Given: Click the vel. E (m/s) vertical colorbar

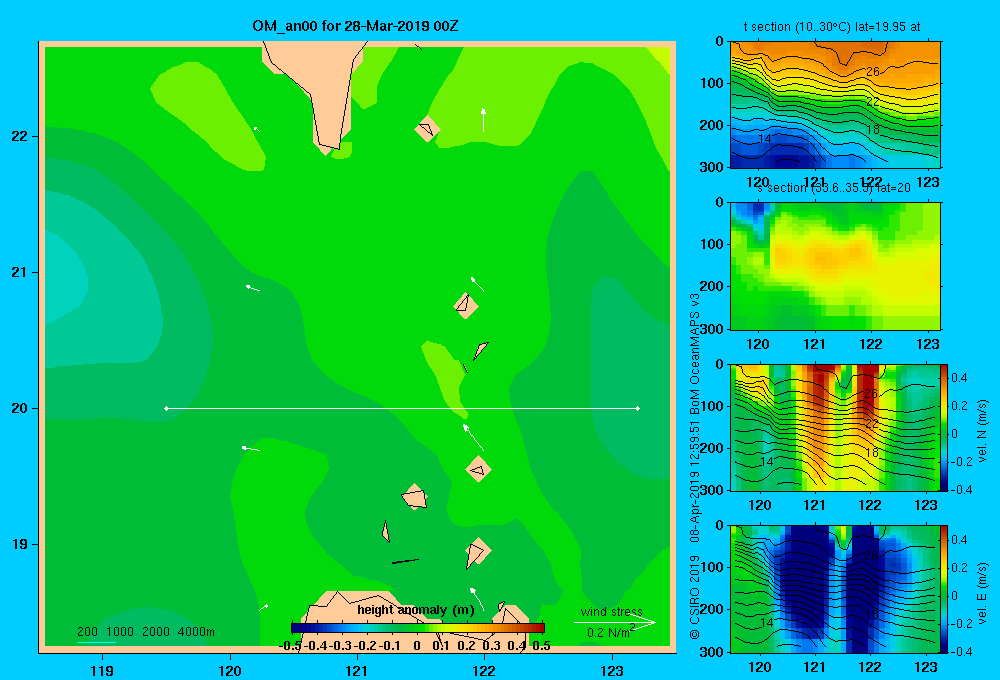Looking at the screenshot, I should pyautogui.click(x=944, y=588).
